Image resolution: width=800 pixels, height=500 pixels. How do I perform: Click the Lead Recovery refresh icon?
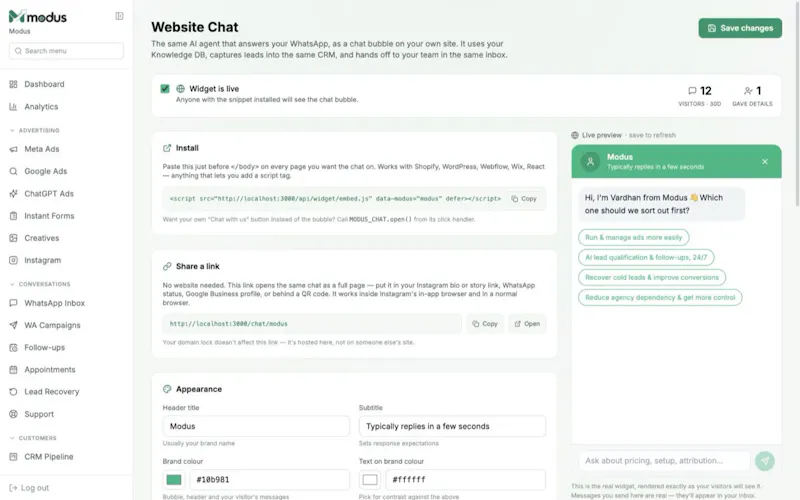click(x=13, y=392)
